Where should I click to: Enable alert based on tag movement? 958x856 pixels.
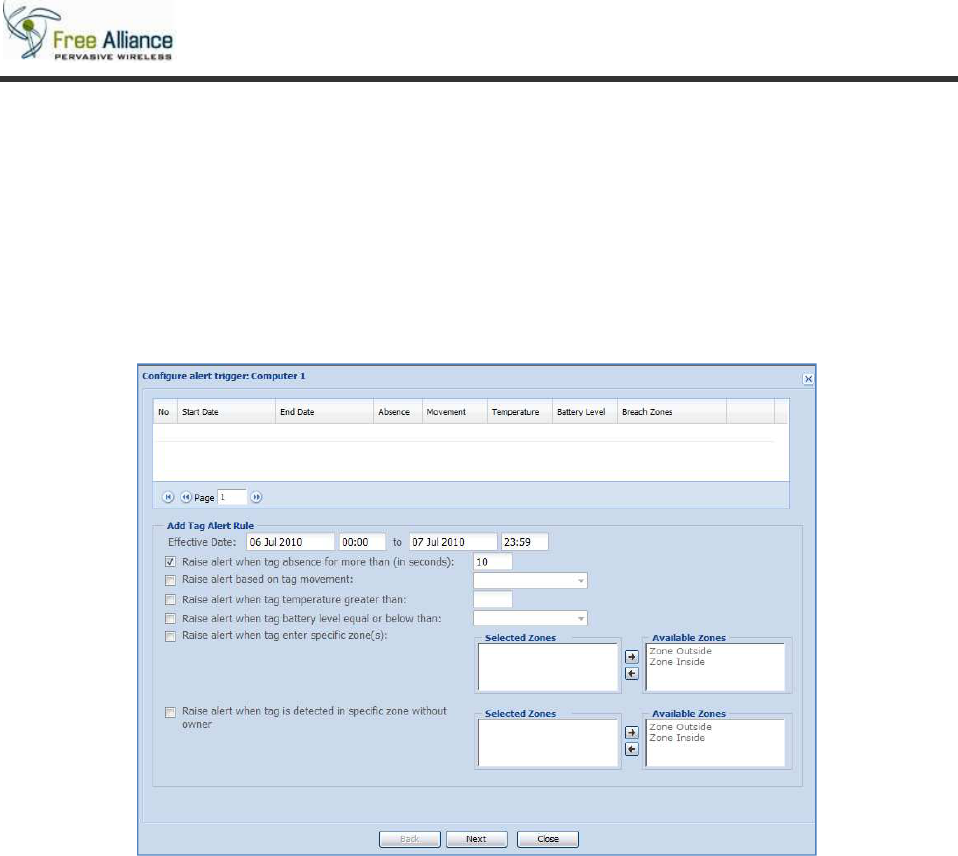click(170, 580)
